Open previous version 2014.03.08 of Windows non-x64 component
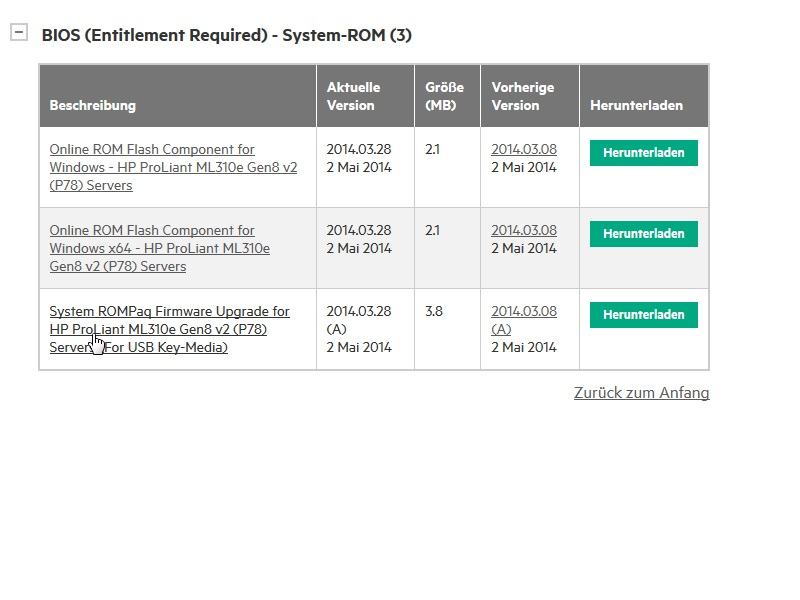This screenshot has width=800, height=600. [x=523, y=149]
